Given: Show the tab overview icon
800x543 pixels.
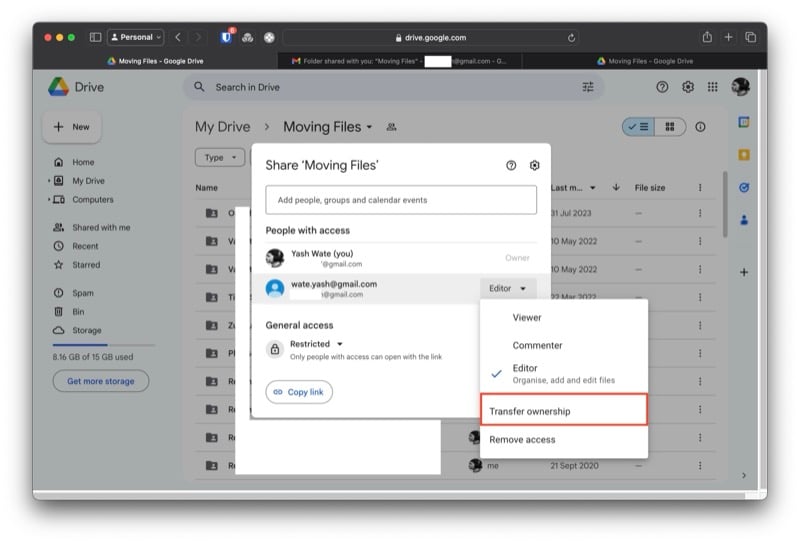Looking at the screenshot, I should click(x=751, y=37).
